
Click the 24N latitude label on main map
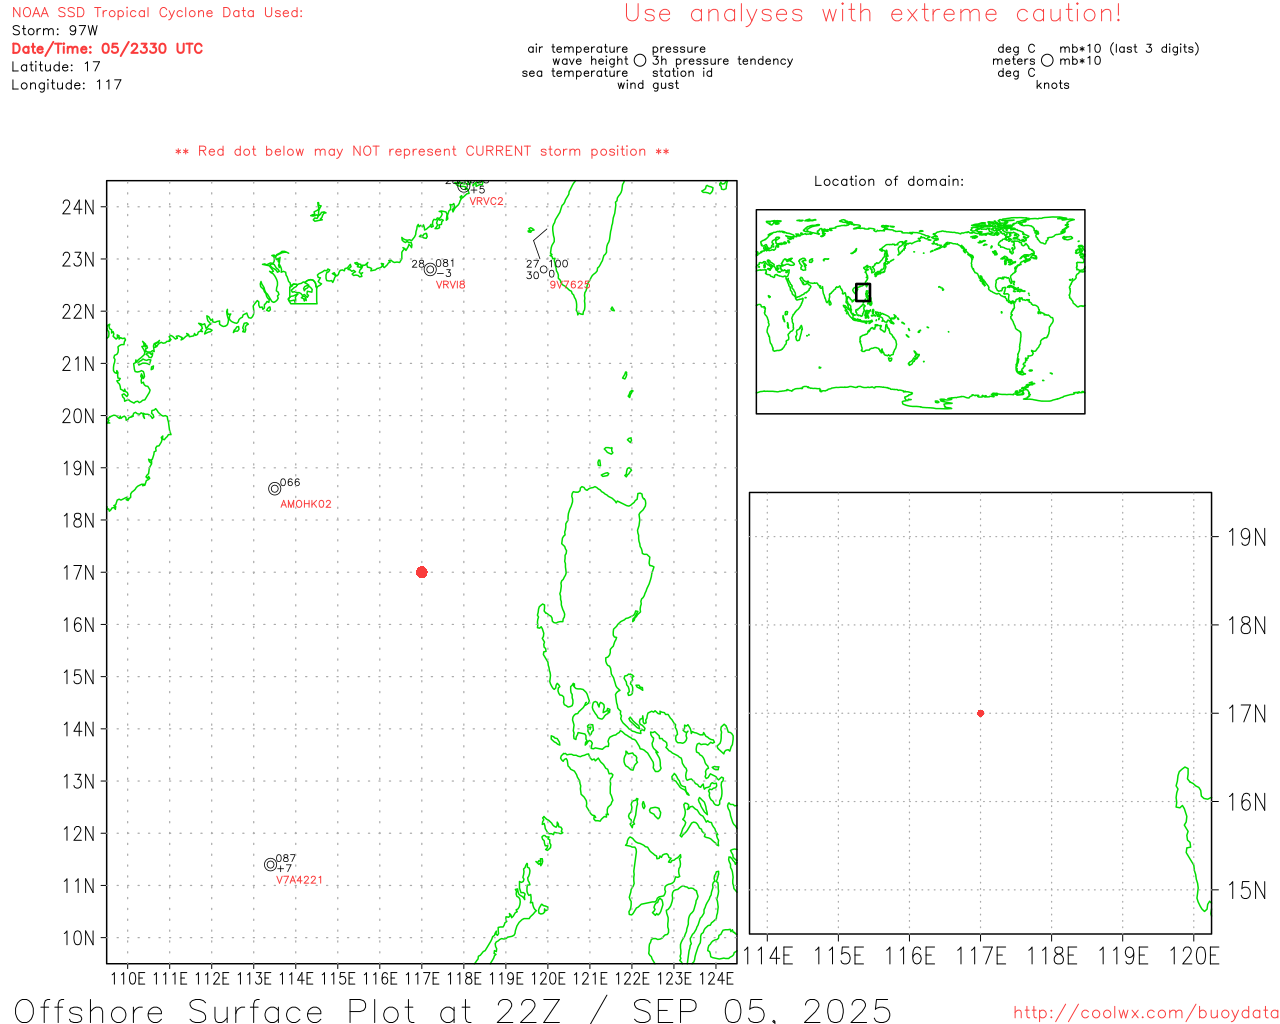78,207
